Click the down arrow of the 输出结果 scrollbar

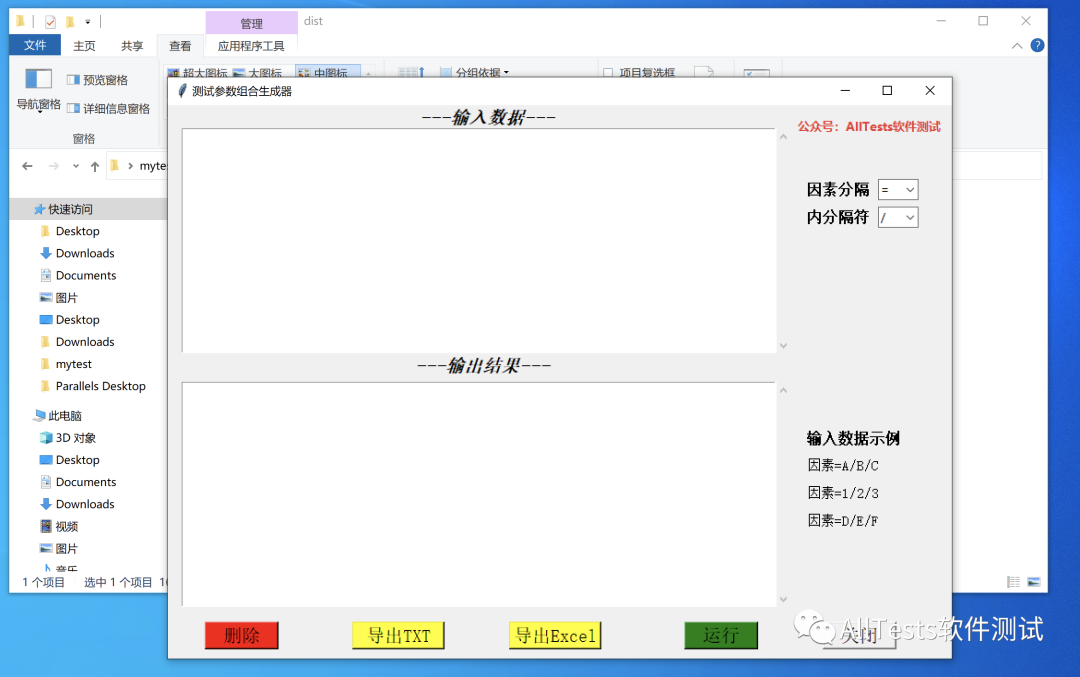click(x=783, y=599)
